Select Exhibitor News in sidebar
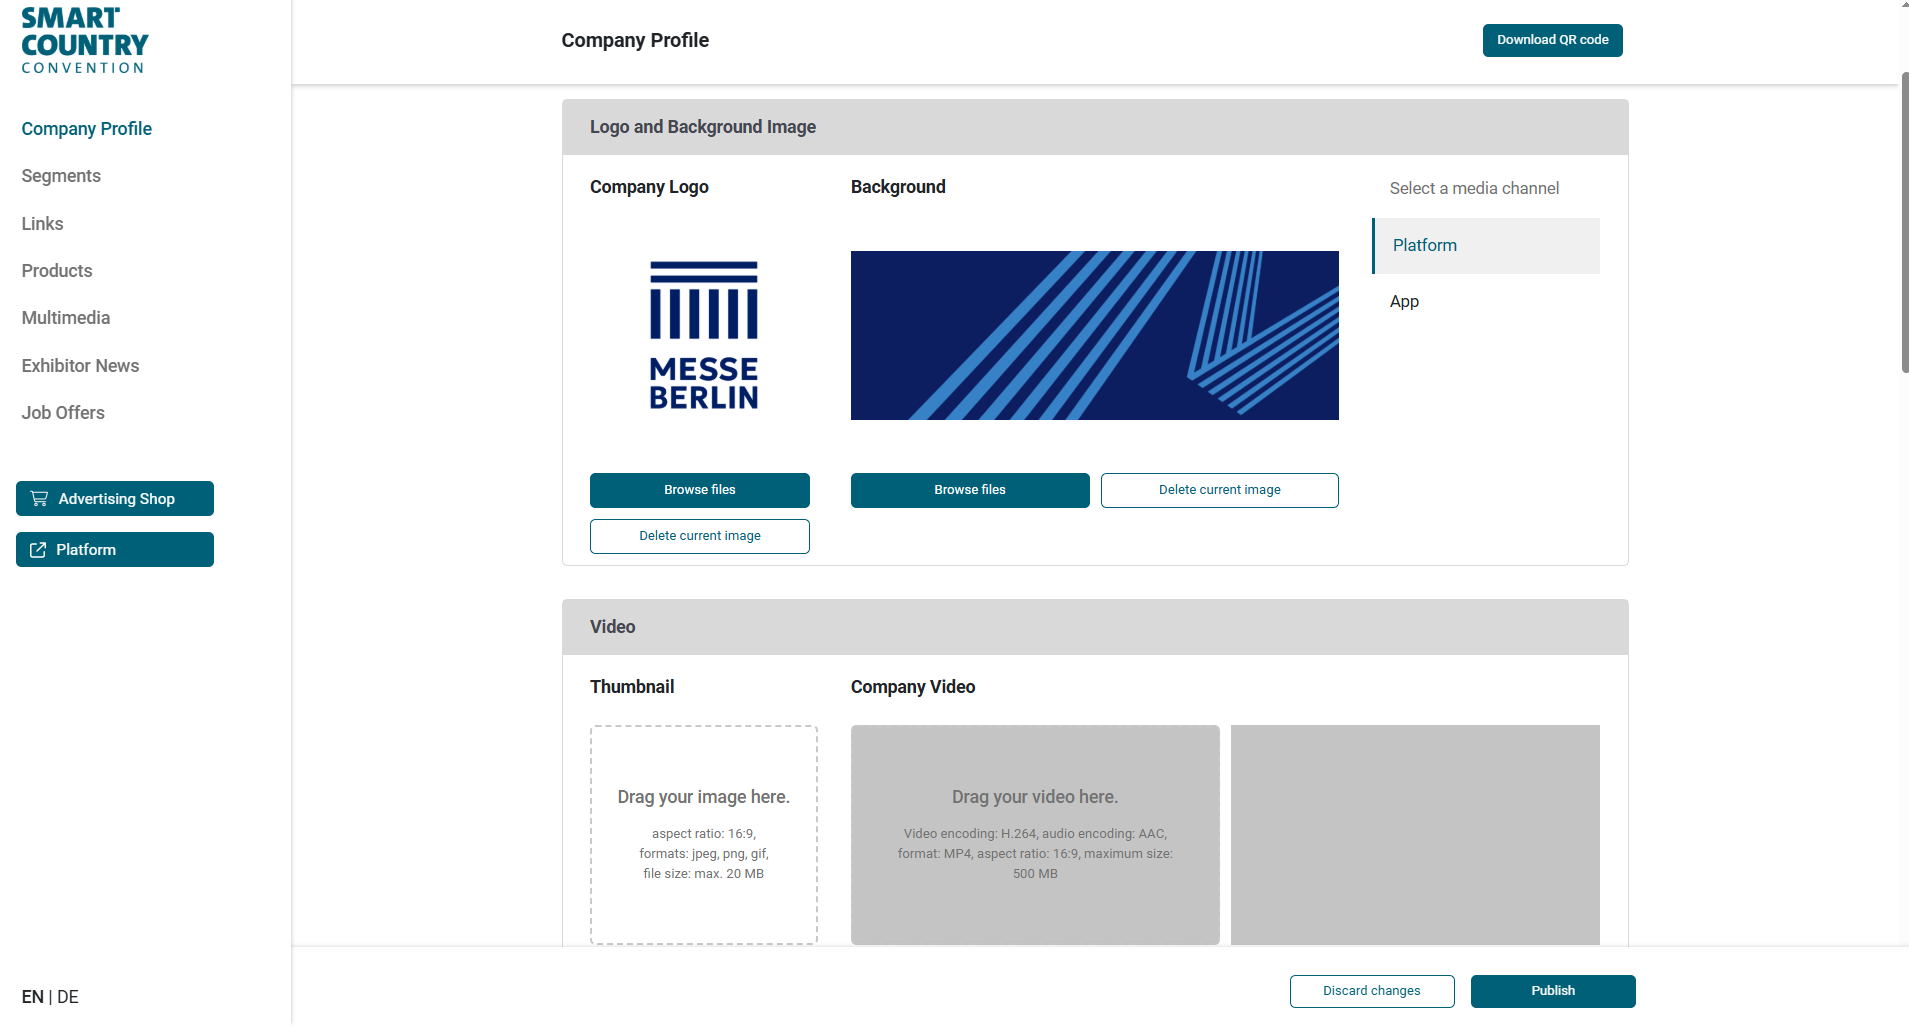The image size is (1909, 1033). click(80, 366)
